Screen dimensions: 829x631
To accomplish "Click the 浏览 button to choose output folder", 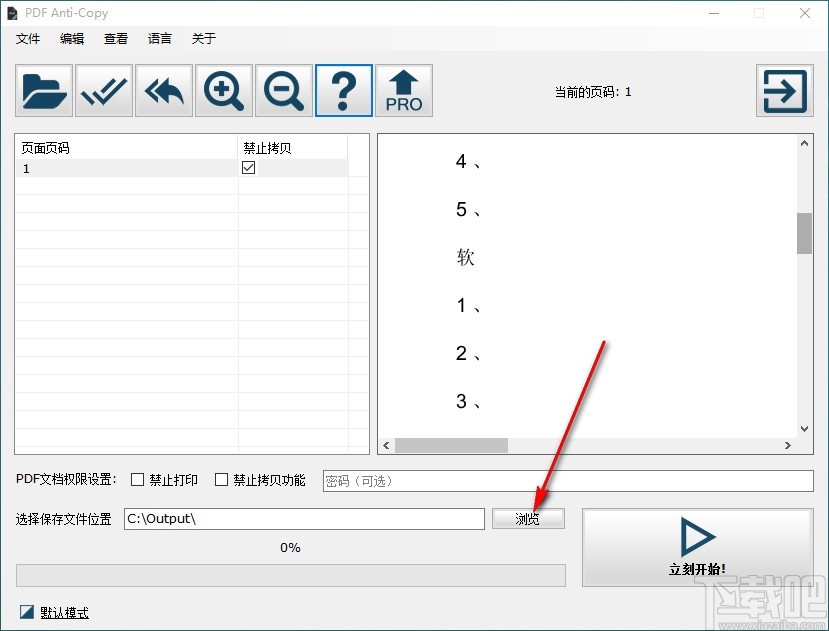I will click(528, 518).
